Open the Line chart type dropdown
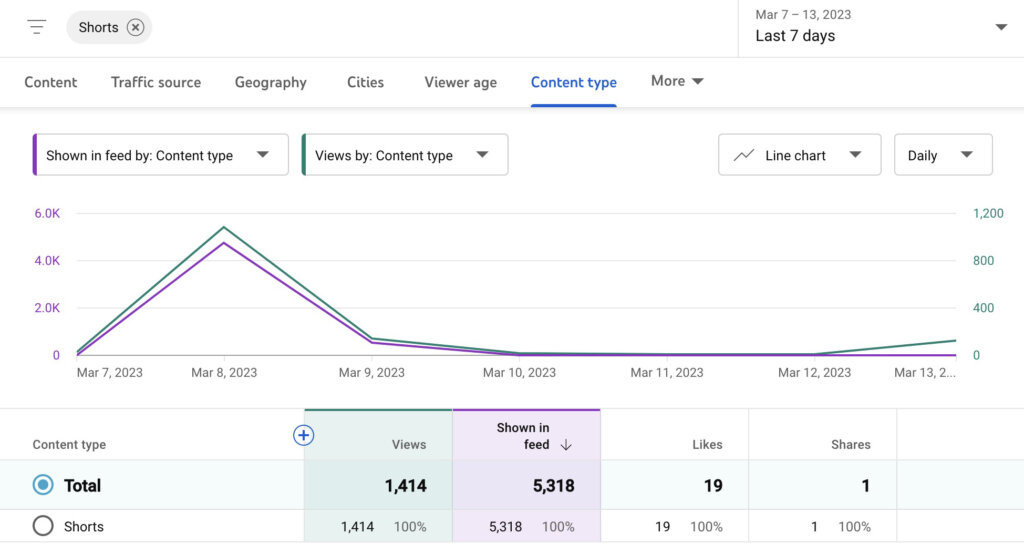The height and width of the screenshot is (544, 1024). 799,155
